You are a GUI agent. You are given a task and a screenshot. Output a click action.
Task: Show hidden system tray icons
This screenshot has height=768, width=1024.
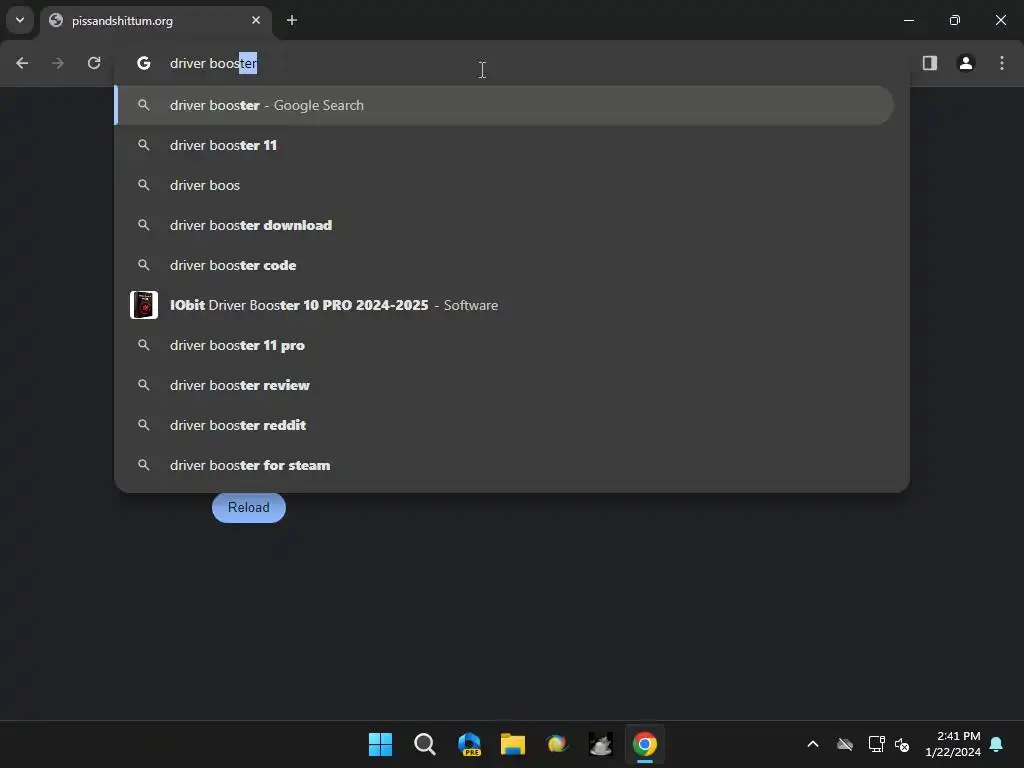tap(813, 744)
